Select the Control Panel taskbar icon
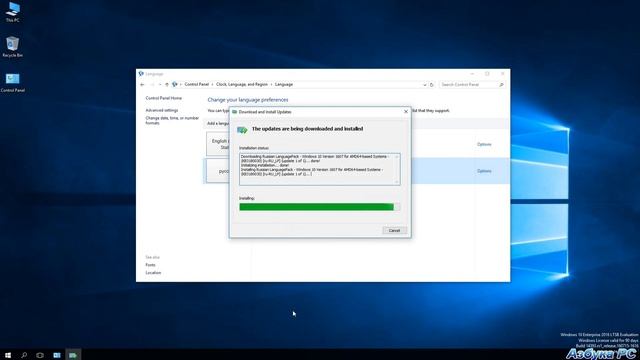 pyautogui.click(x=57, y=355)
